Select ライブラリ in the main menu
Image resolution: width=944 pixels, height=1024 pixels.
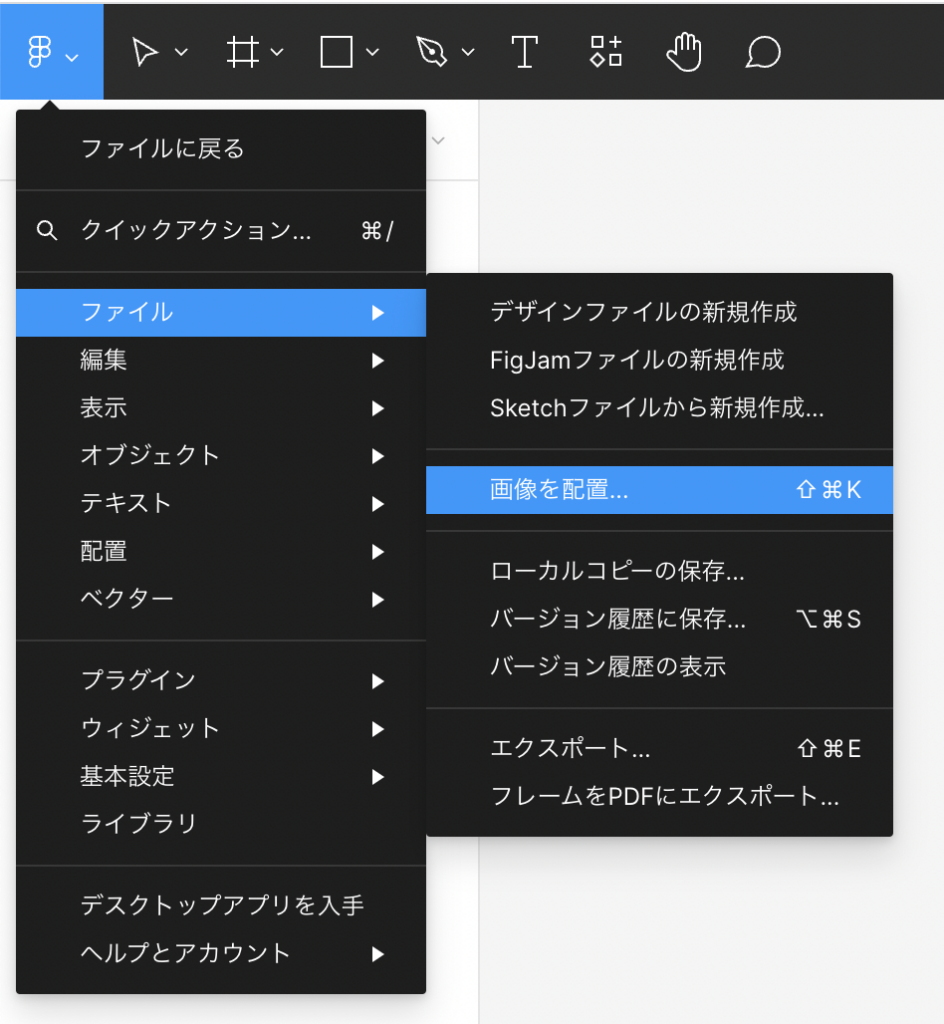(139, 824)
